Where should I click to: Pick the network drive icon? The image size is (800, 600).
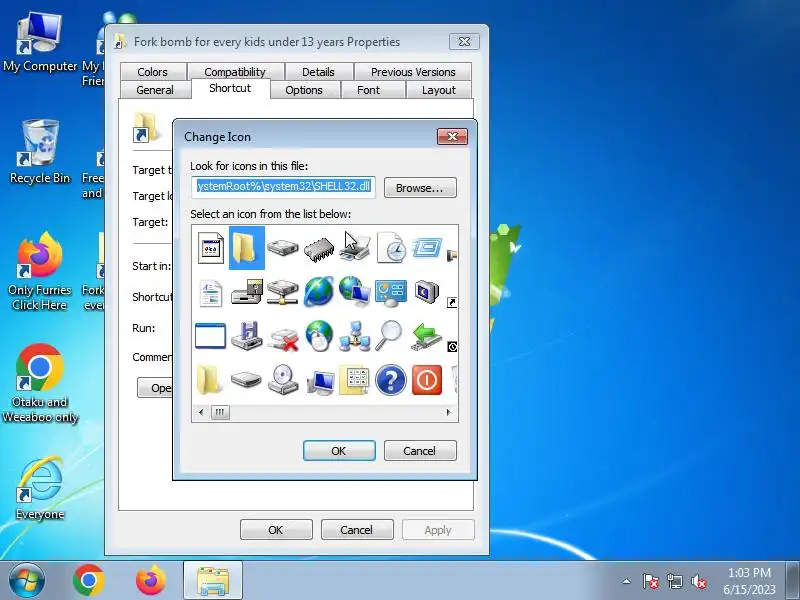click(x=283, y=292)
